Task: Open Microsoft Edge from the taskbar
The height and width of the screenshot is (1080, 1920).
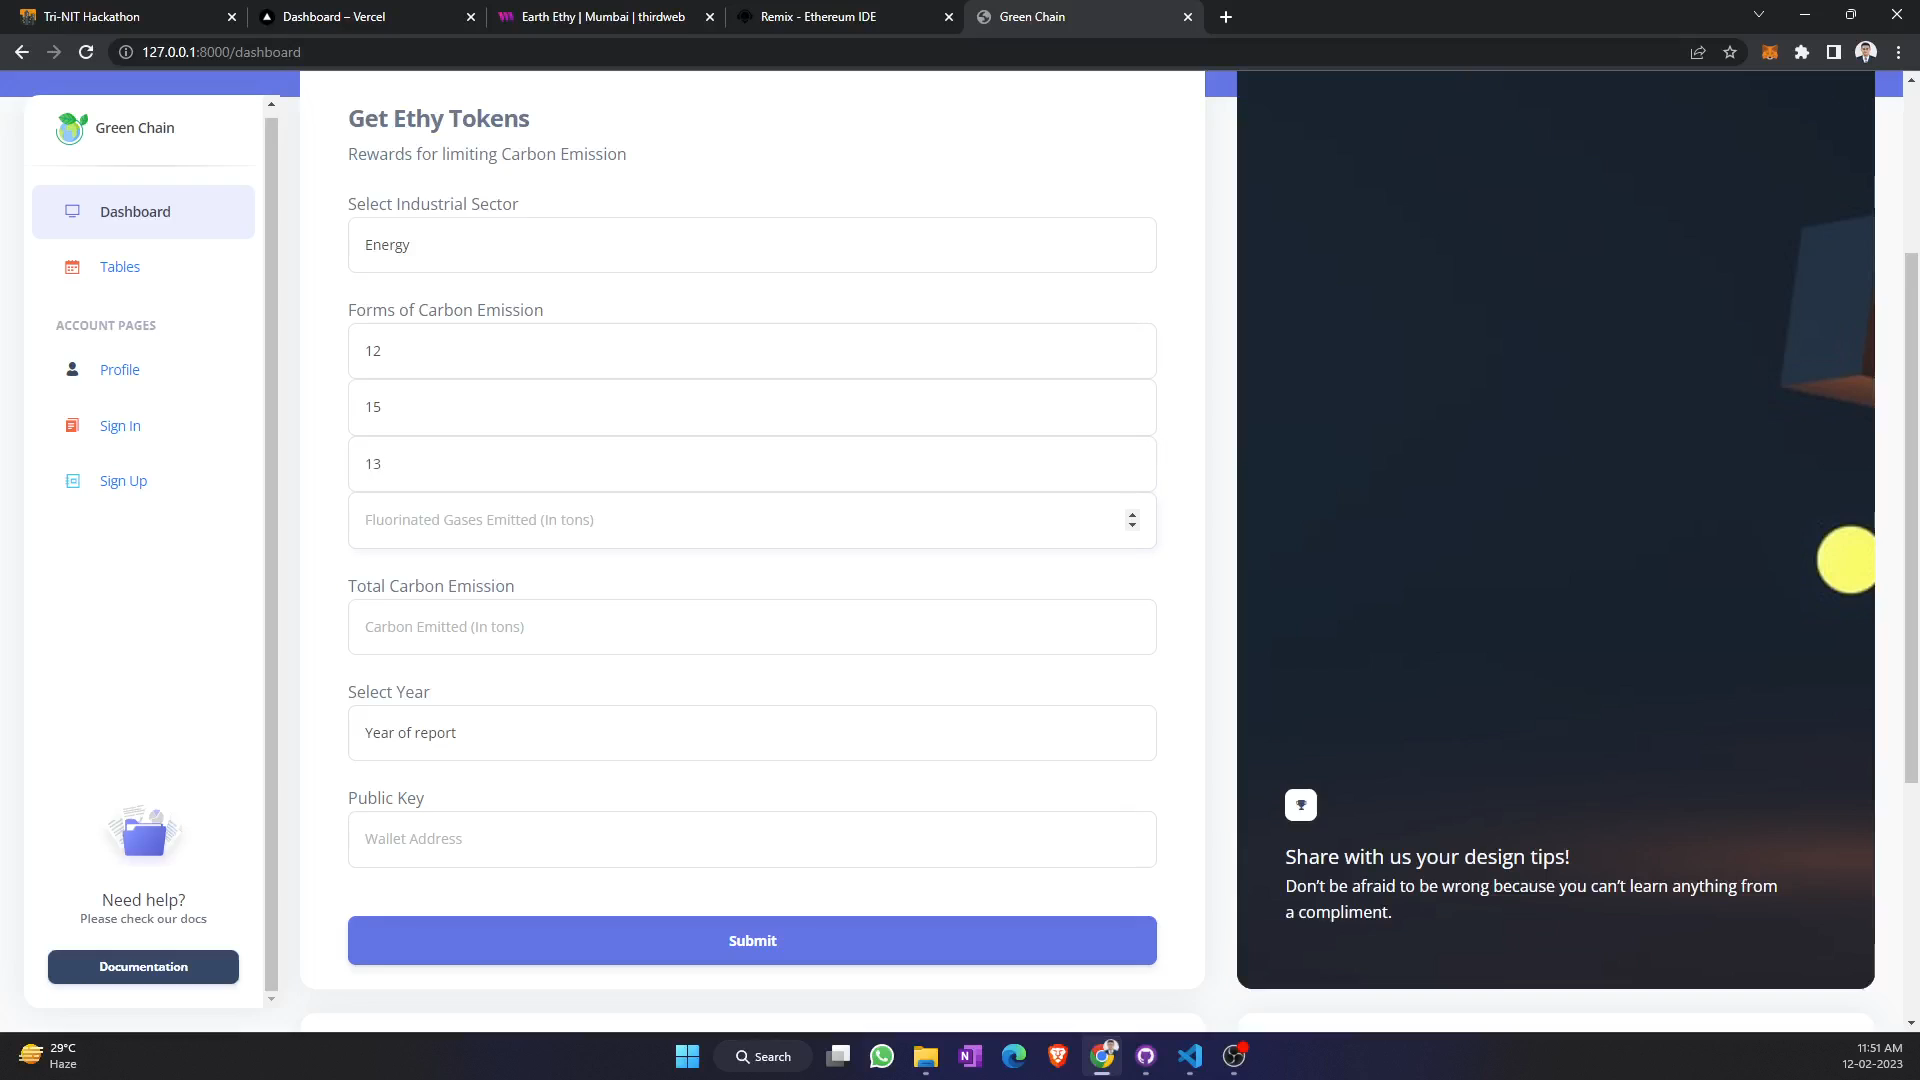Action: pyautogui.click(x=1013, y=1056)
